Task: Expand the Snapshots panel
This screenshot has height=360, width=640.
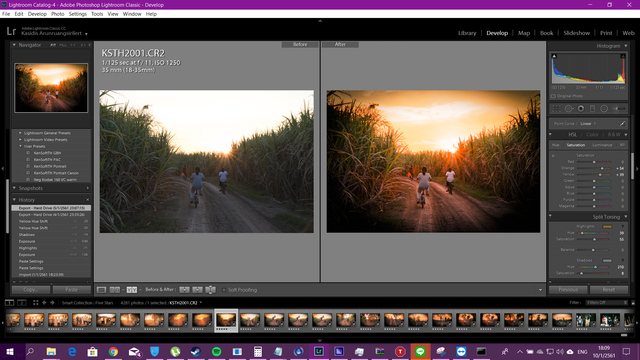Action: 14,188
